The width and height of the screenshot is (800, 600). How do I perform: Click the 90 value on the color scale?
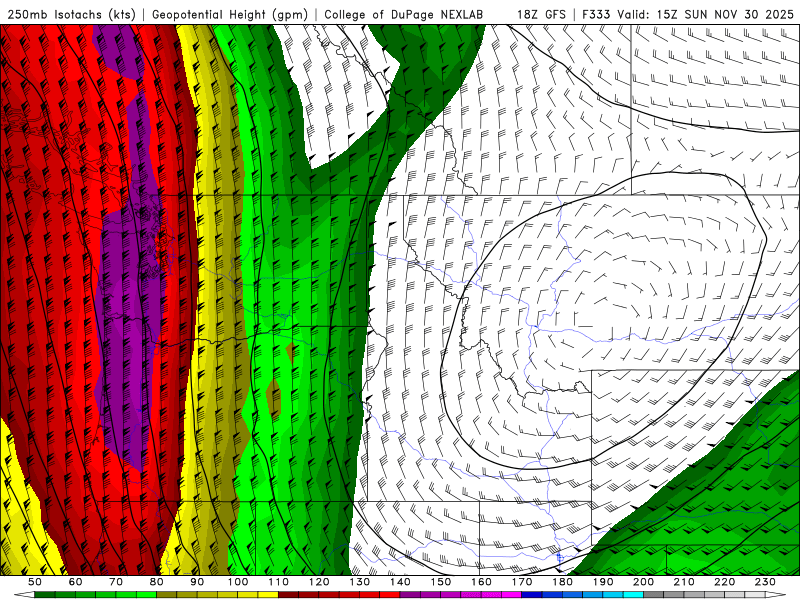197,582
